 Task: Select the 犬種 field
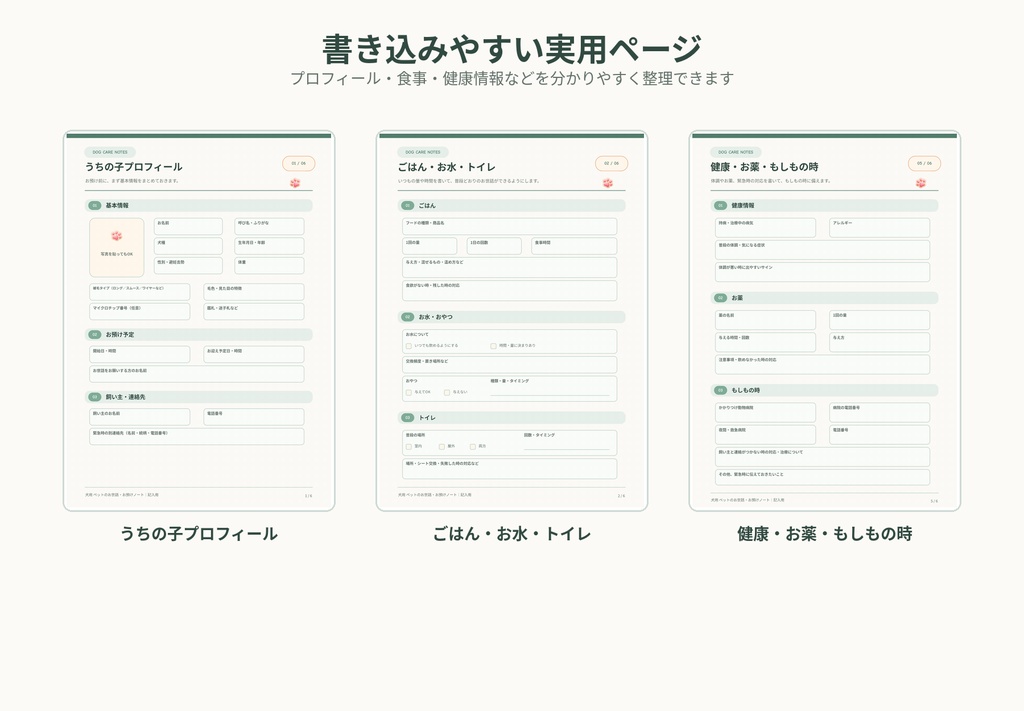point(188,246)
